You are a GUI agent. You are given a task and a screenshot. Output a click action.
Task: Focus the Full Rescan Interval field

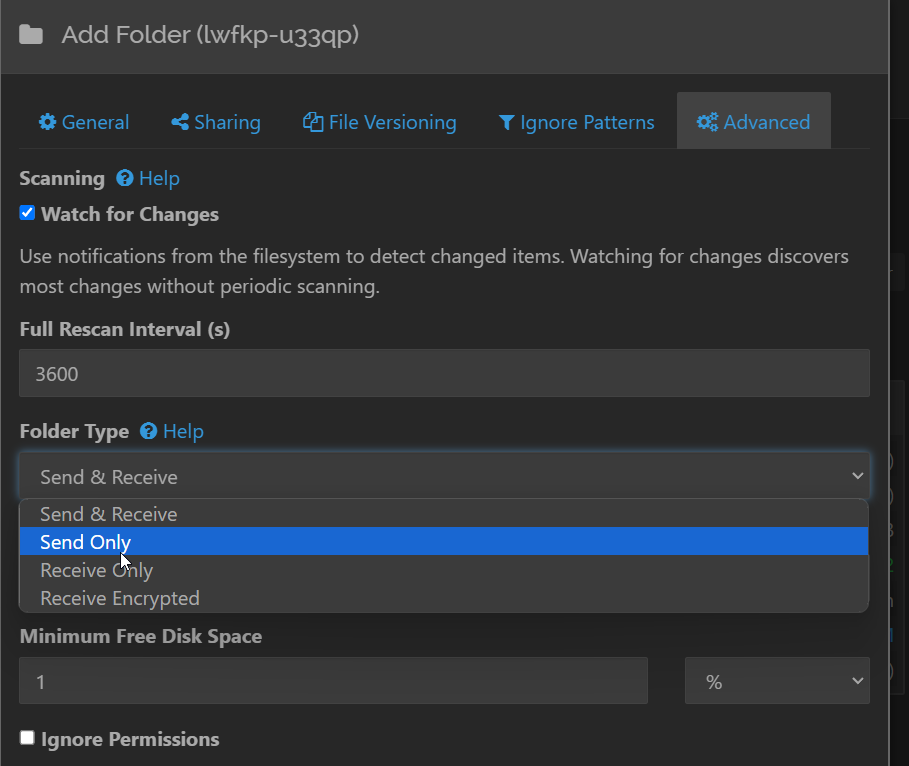tap(444, 373)
